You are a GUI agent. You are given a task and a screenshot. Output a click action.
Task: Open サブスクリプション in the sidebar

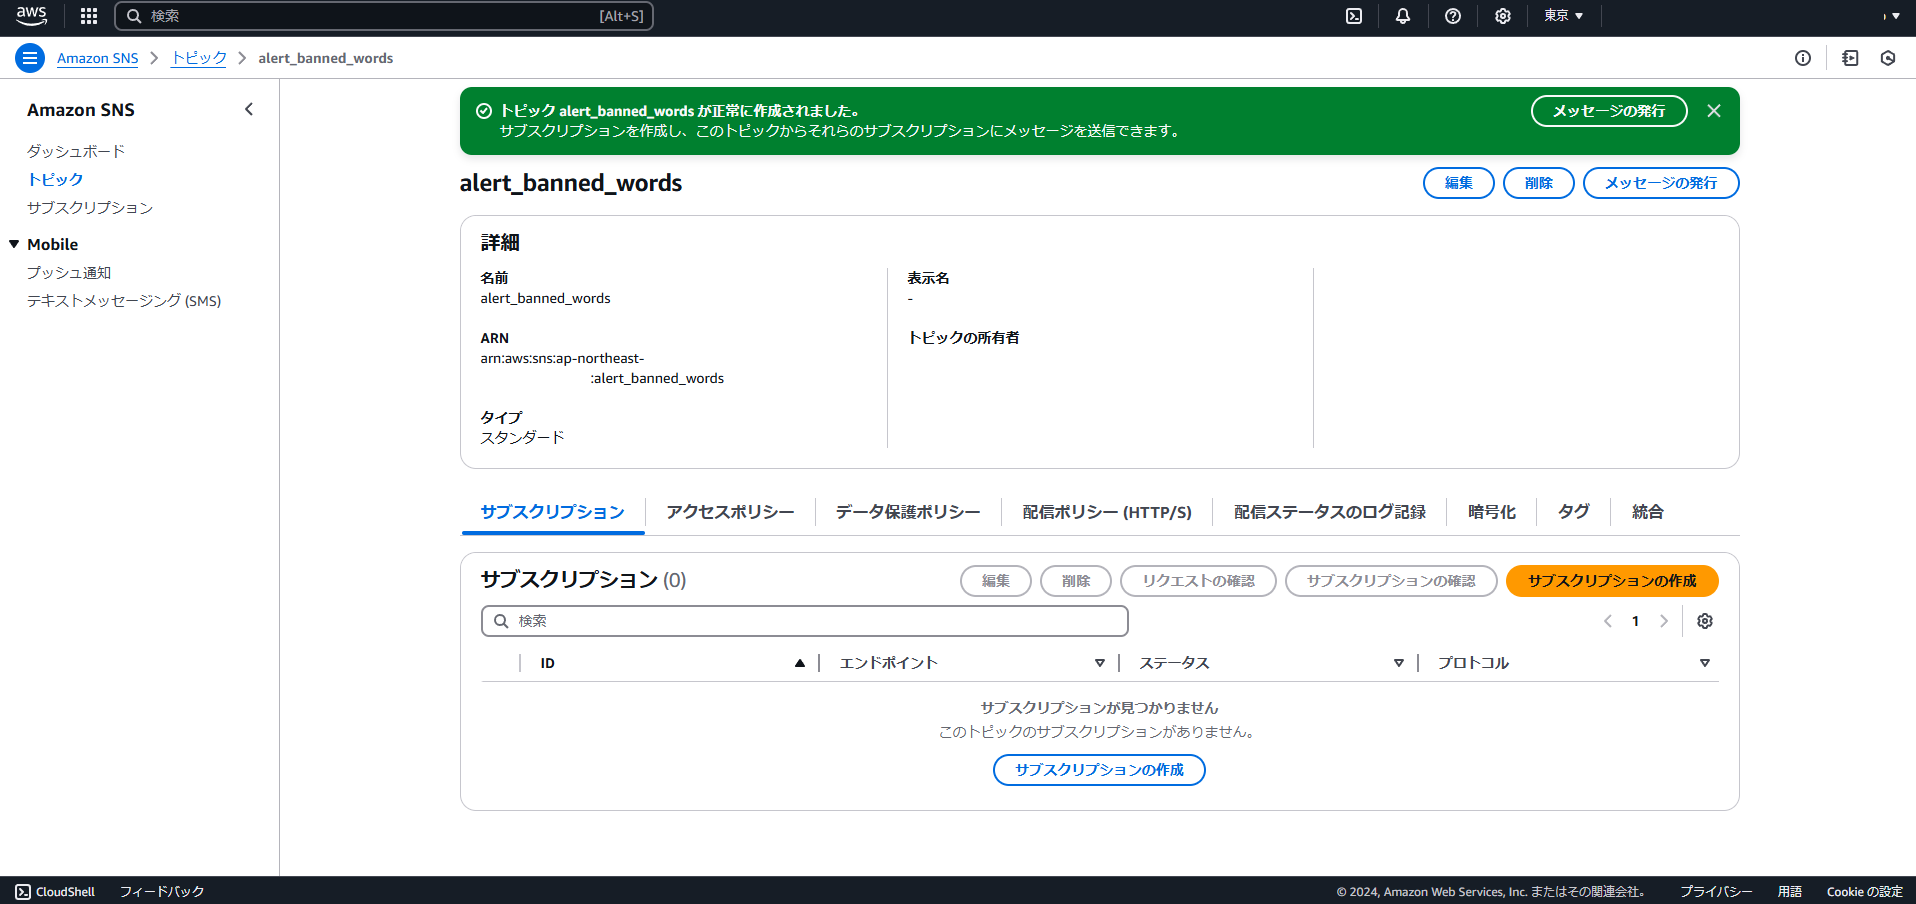click(90, 207)
